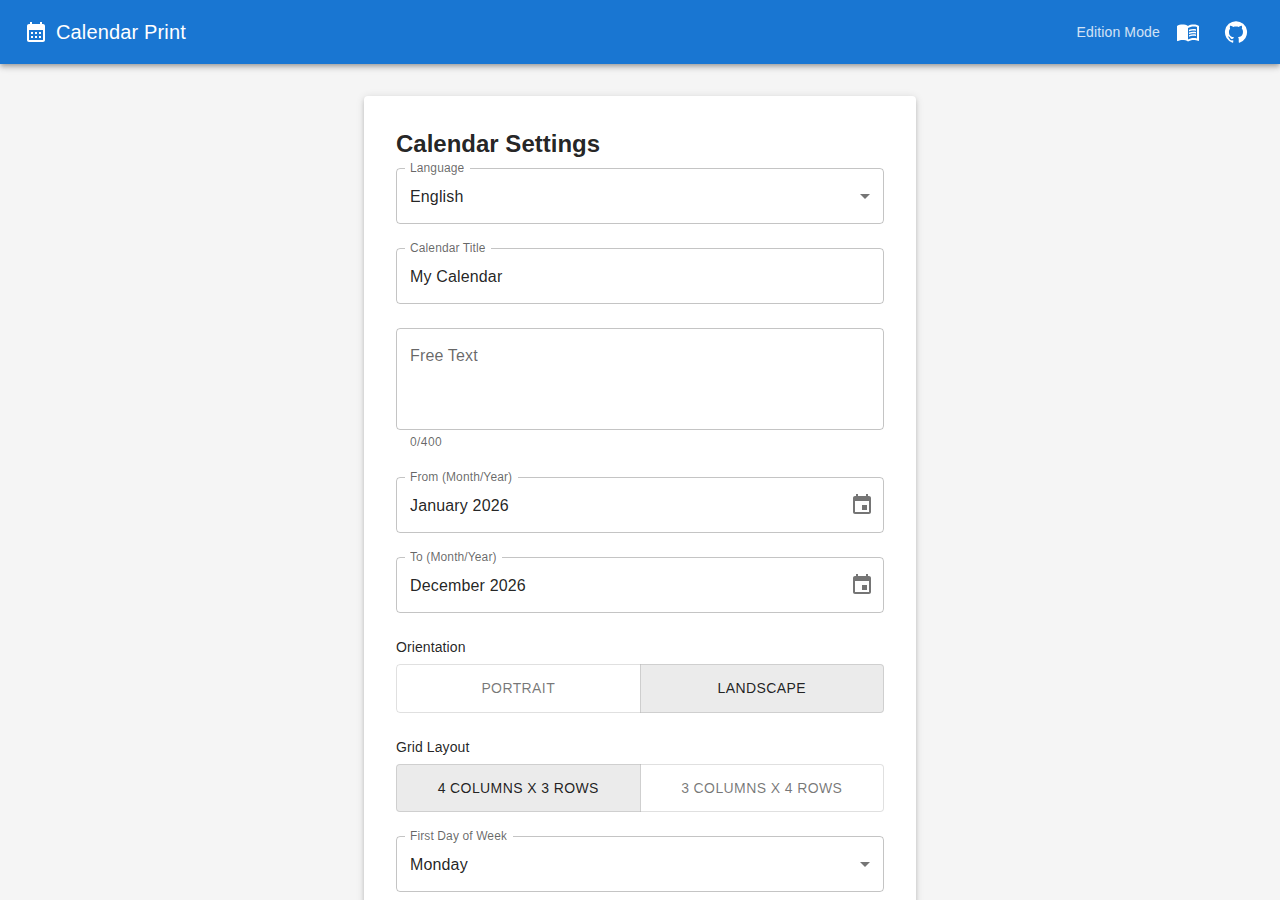This screenshot has height=900, width=1280.
Task: Switch to 3 Columns x 4 Rows layout
Action: pos(761,788)
